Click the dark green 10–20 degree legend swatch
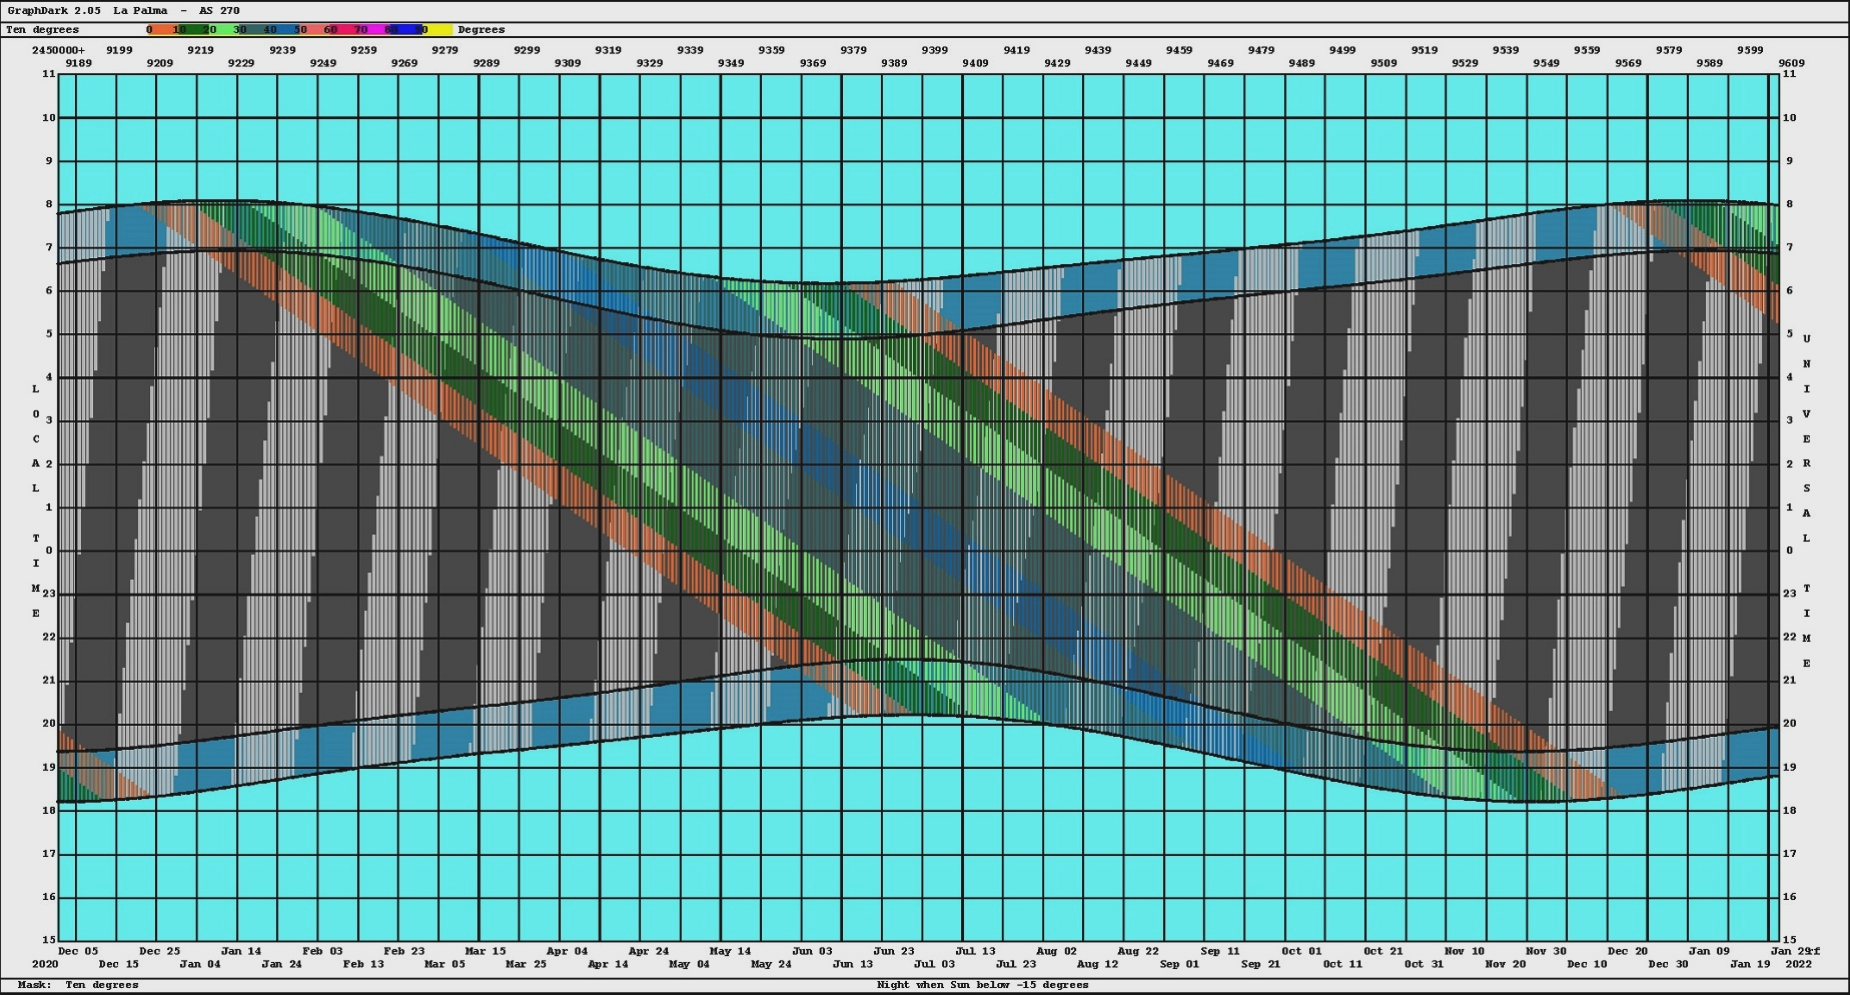The width and height of the screenshot is (1850, 995). point(191,30)
